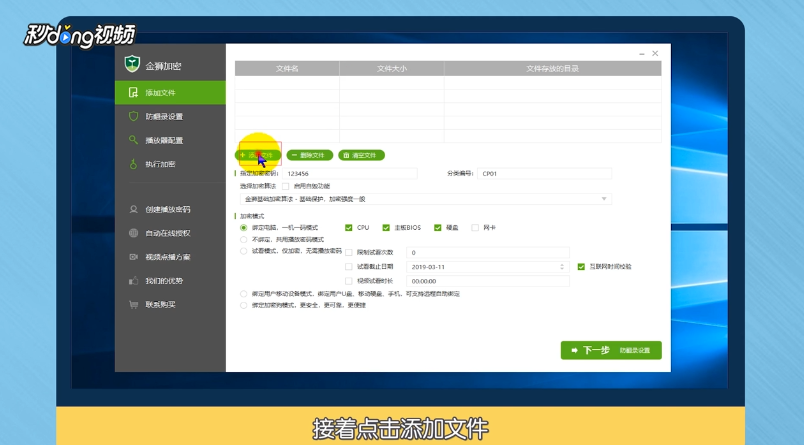Open 防翻录设置 via its shield icon
This screenshot has width=804, height=445.
coord(133,116)
